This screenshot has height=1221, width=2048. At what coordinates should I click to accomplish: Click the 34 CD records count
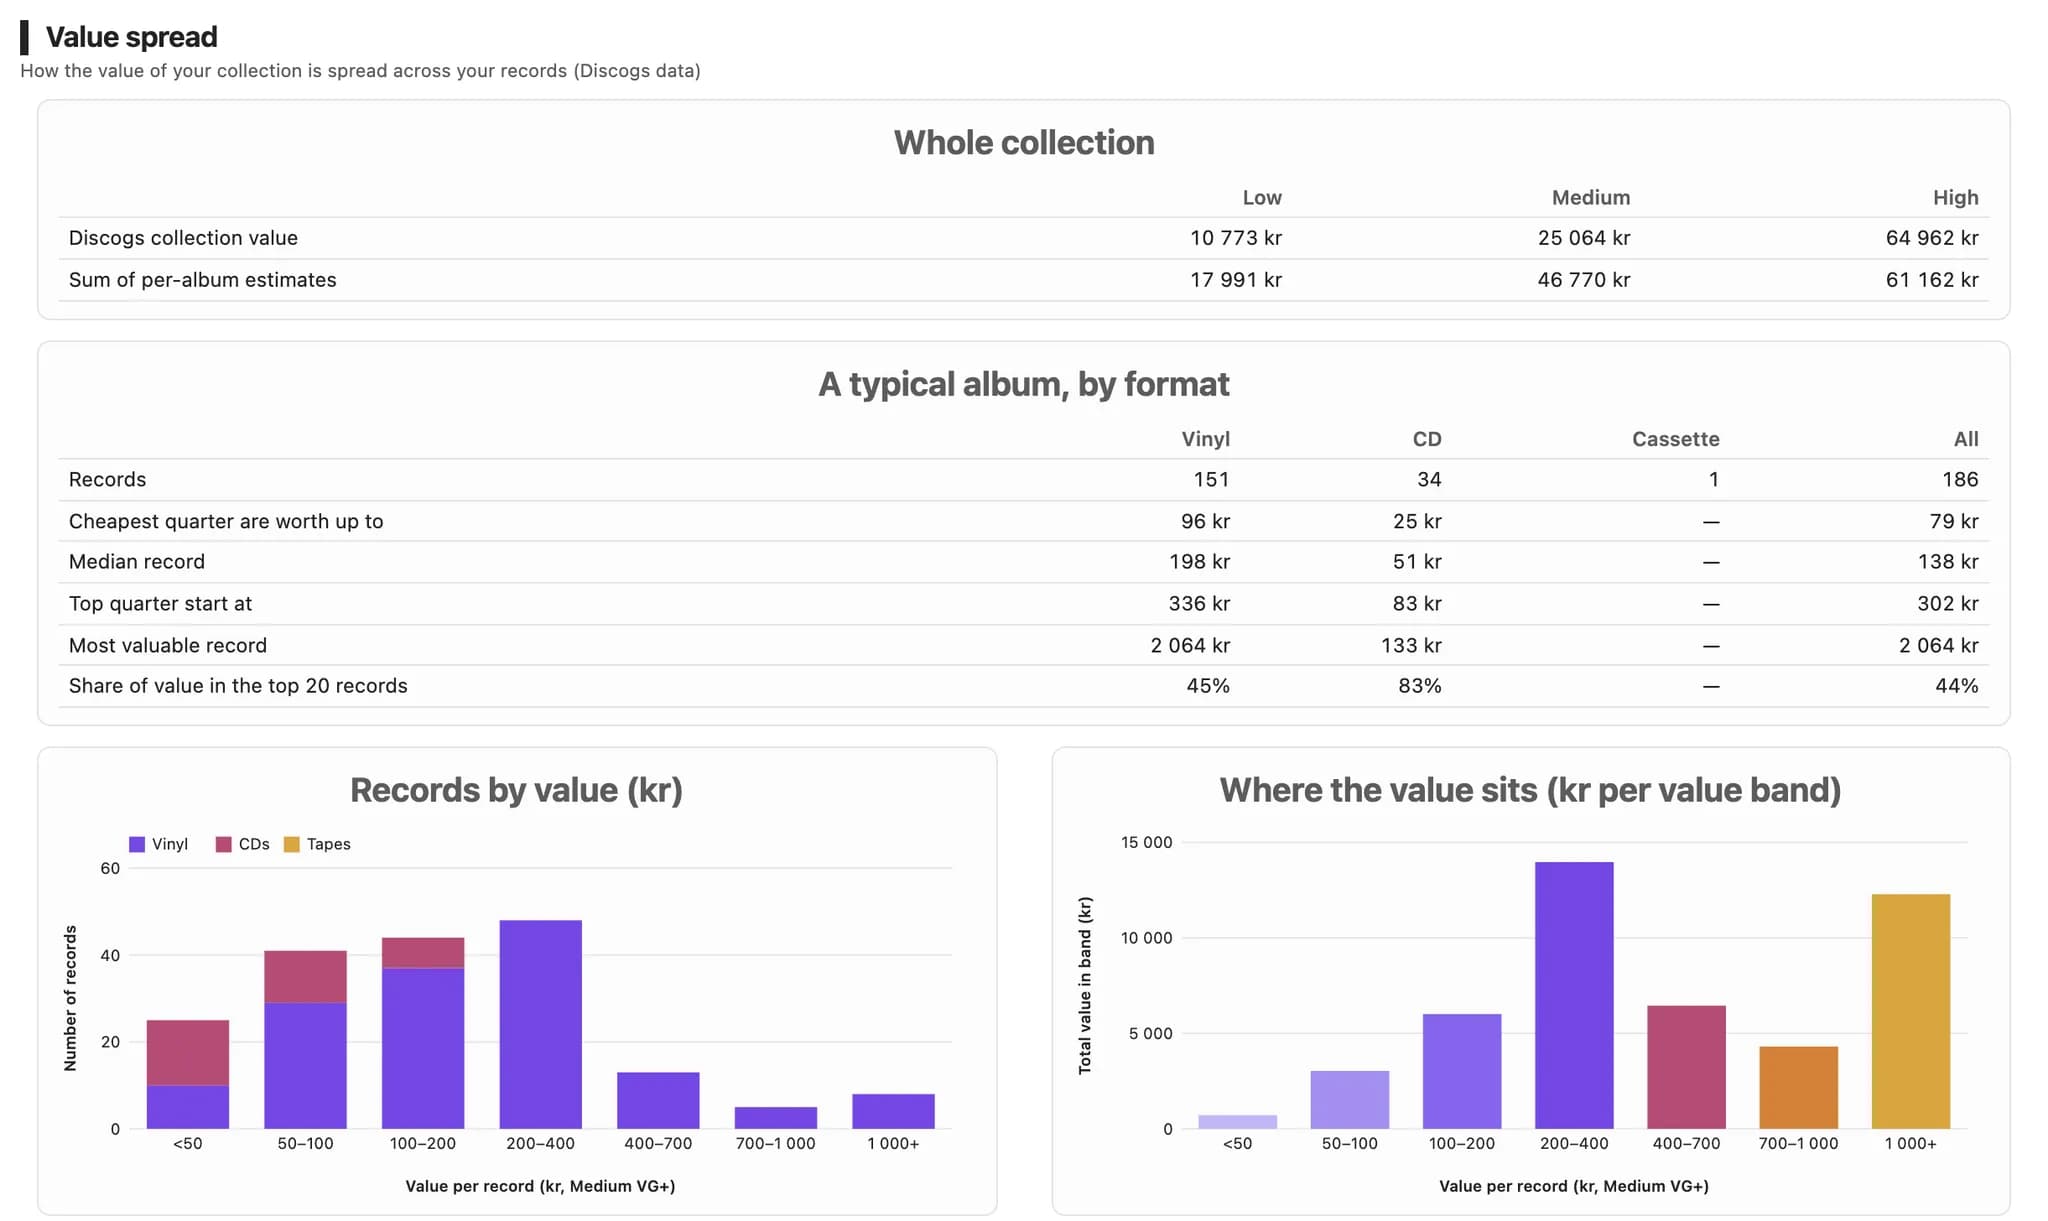coord(1429,479)
